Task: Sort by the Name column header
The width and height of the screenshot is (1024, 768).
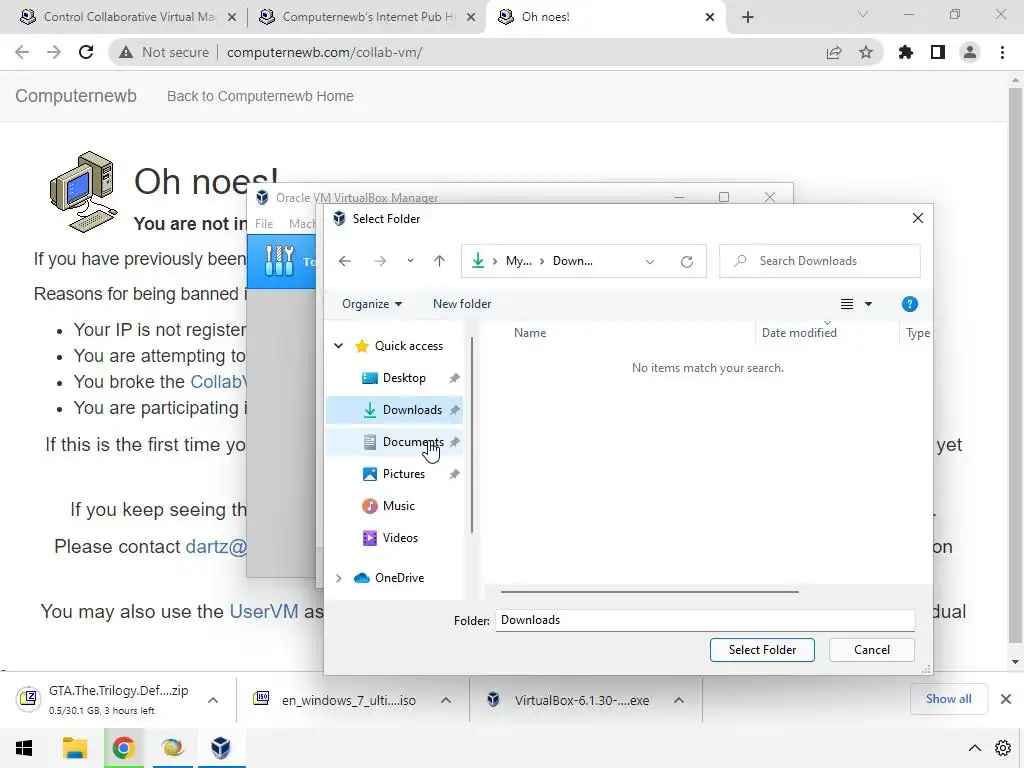Action: point(530,332)
